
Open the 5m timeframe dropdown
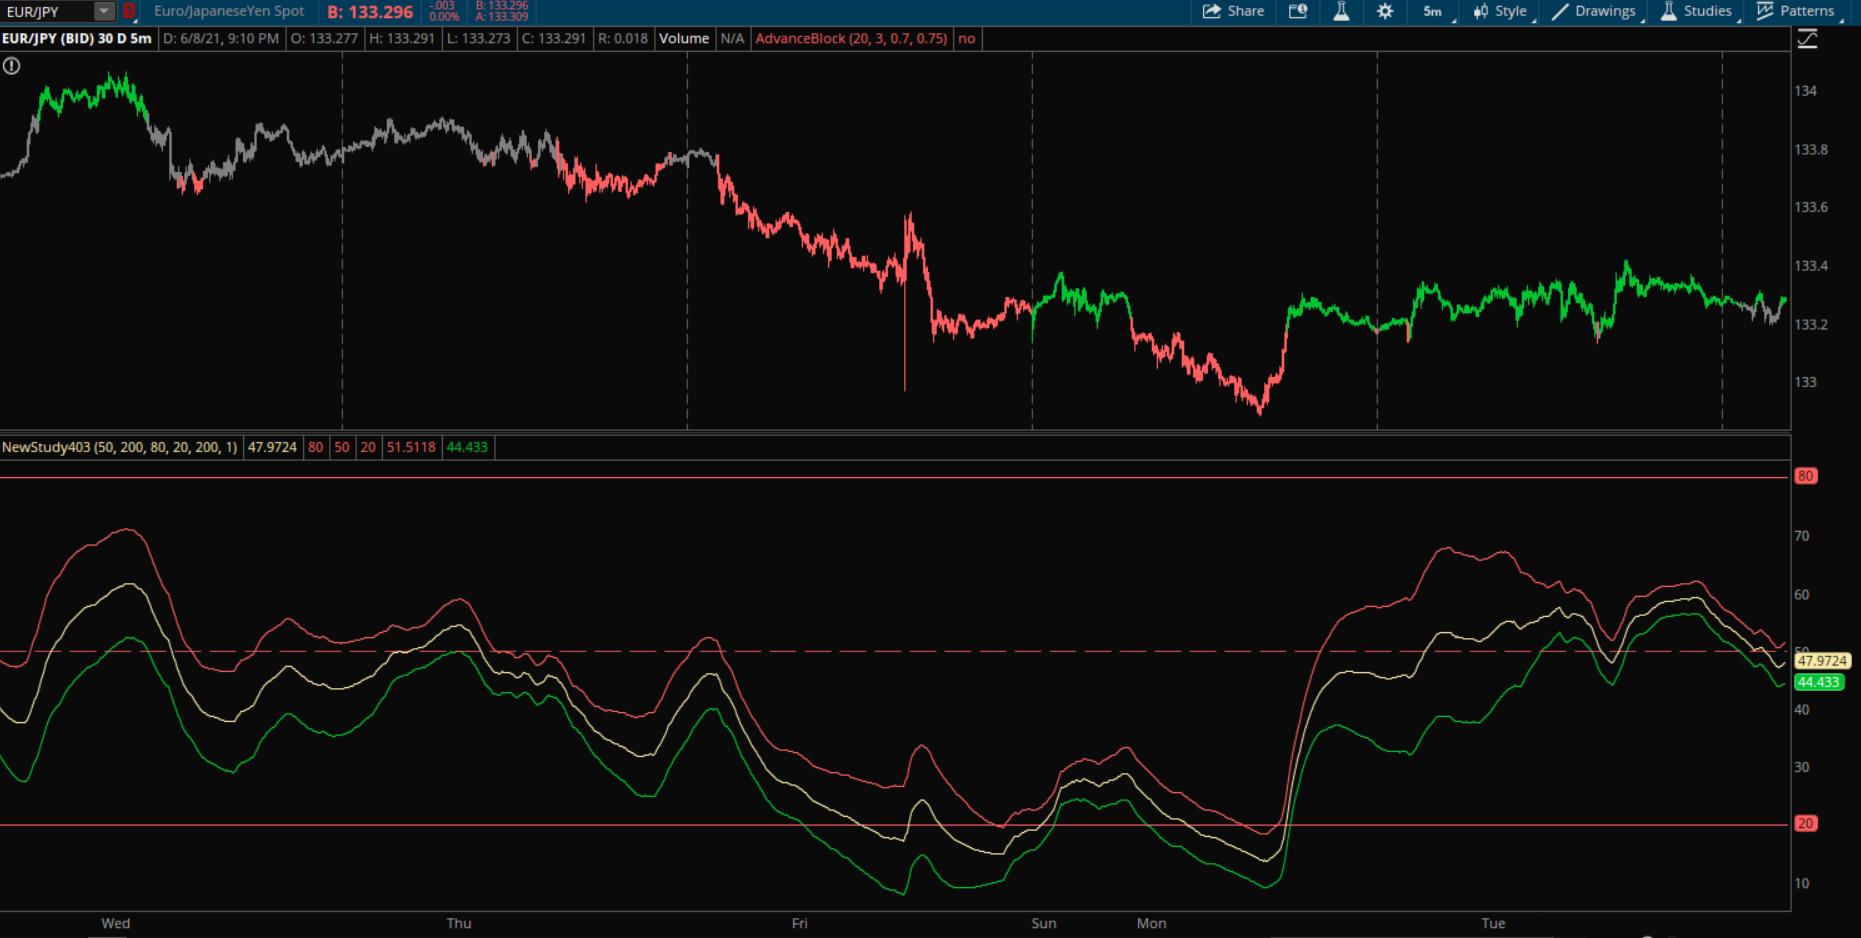pos(1434,11)
